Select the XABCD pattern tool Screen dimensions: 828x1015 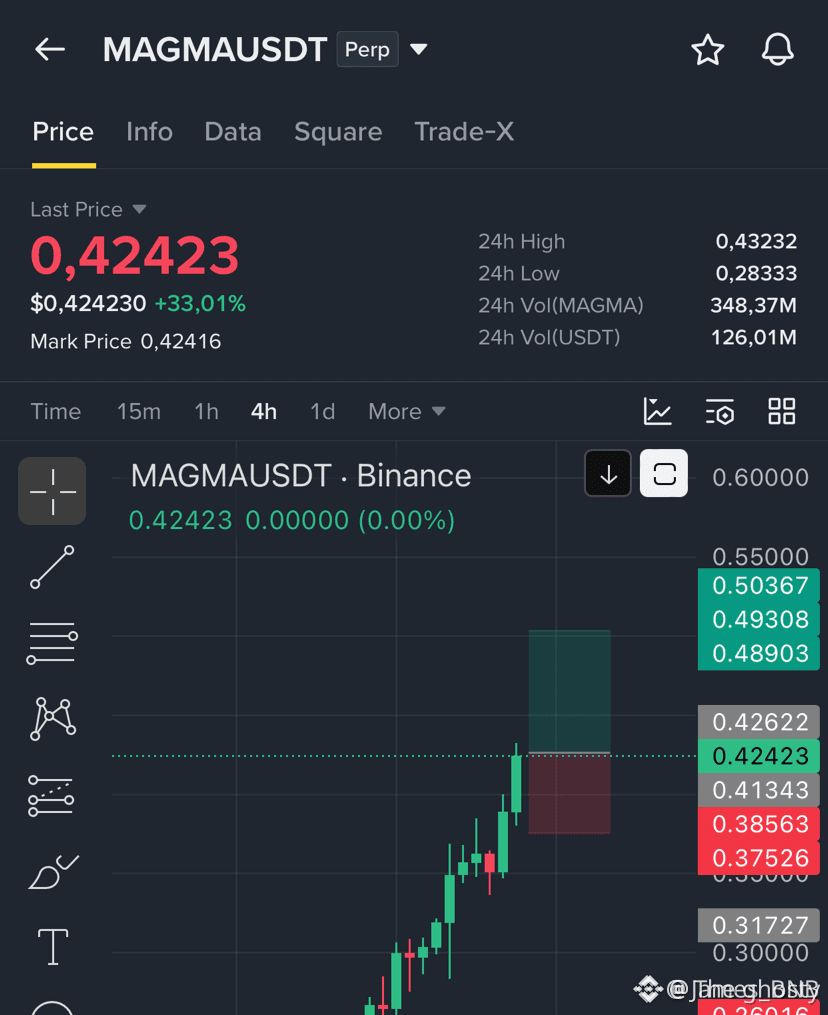[x=52, y=719]
